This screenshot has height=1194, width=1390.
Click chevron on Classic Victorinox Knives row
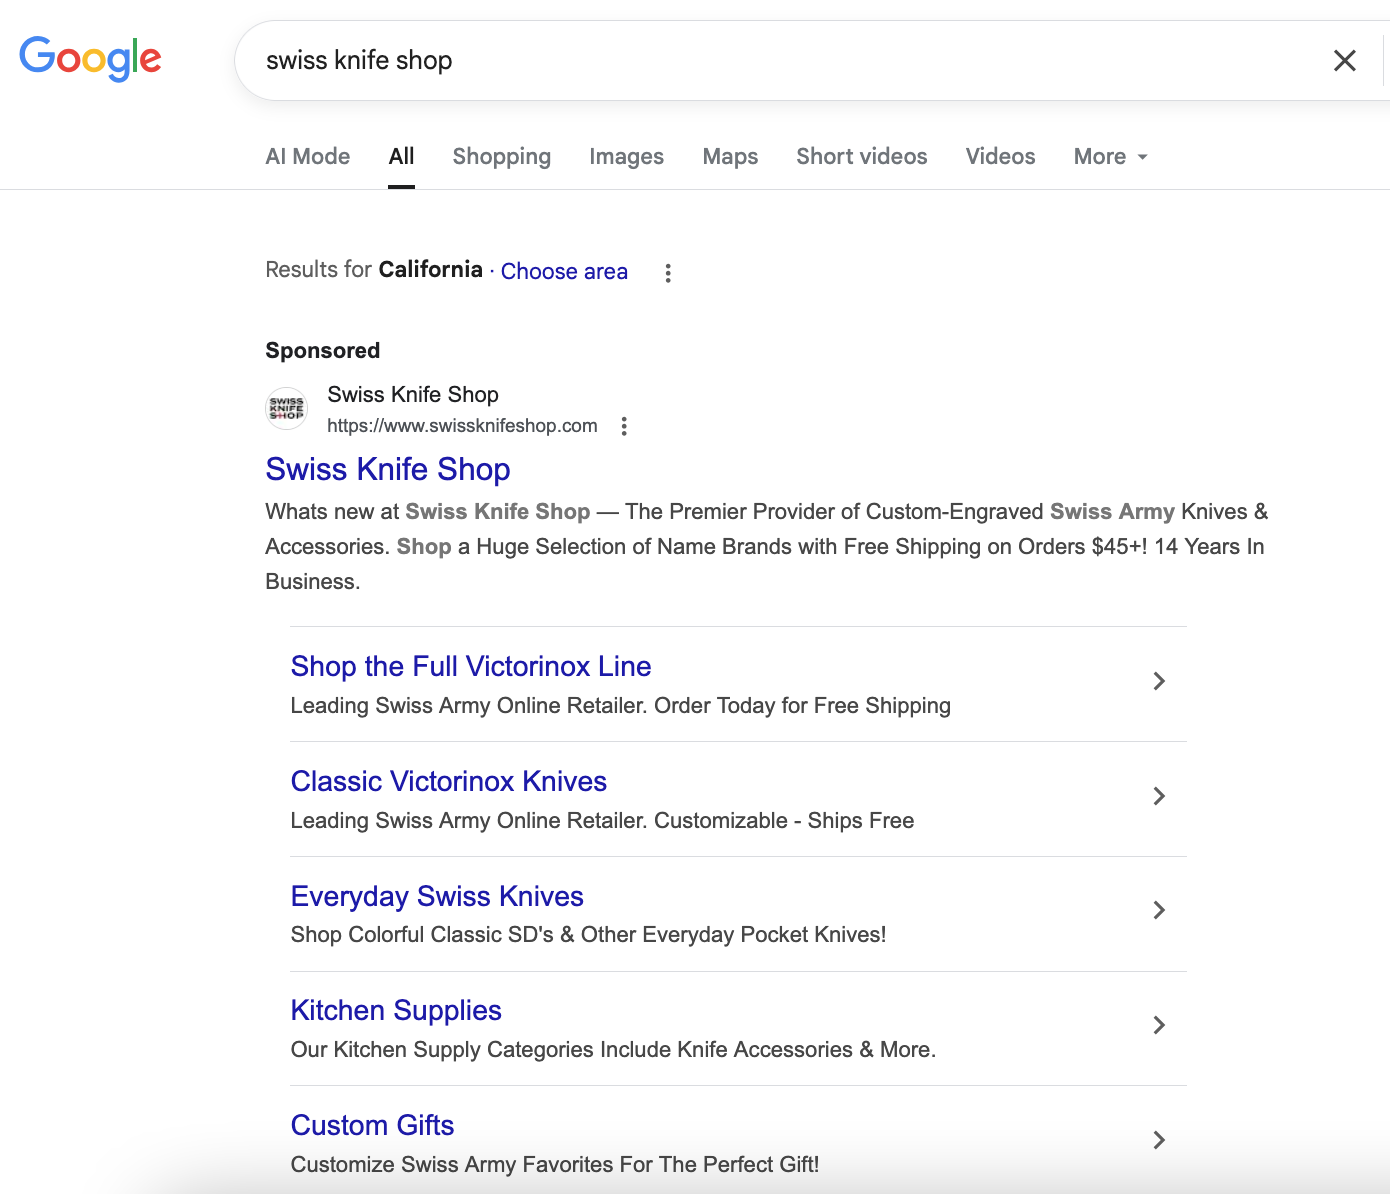1159,796
